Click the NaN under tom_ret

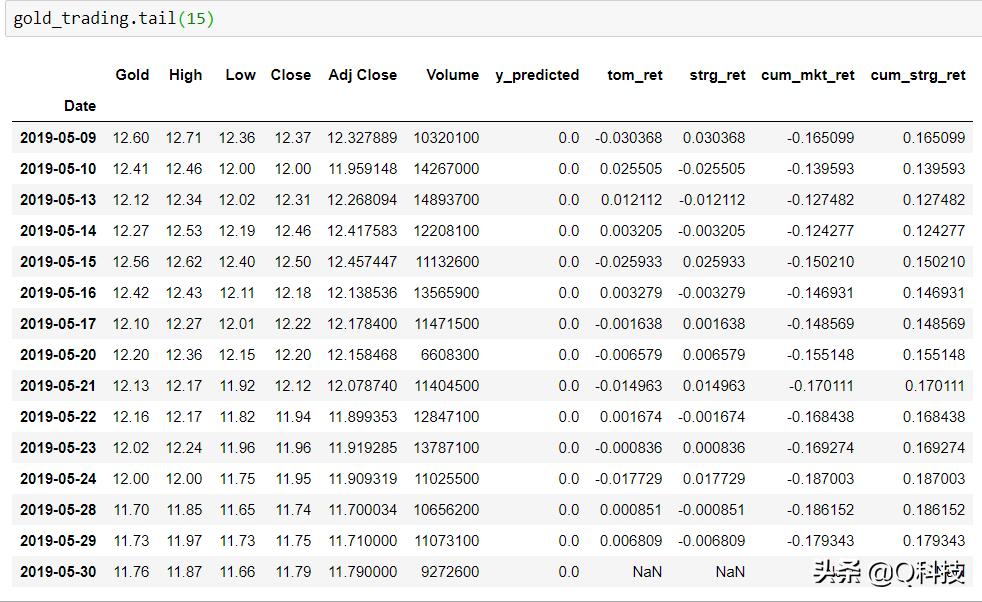click(x=647, y=572)
